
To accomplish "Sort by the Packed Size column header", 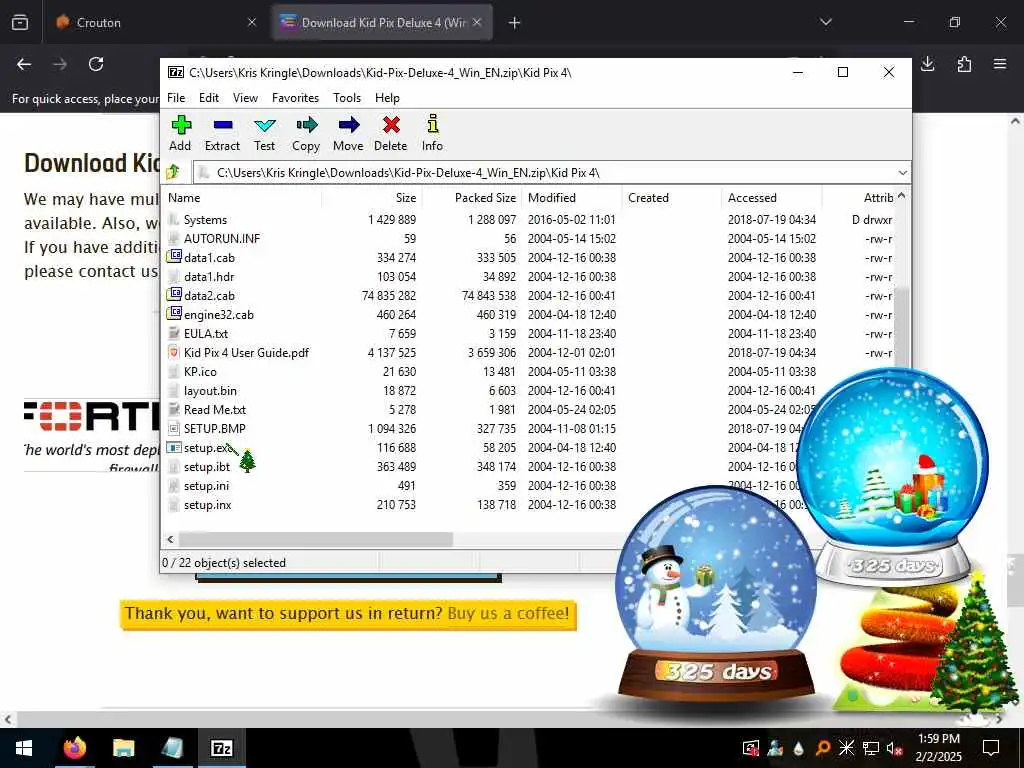I will coord(472,197).
